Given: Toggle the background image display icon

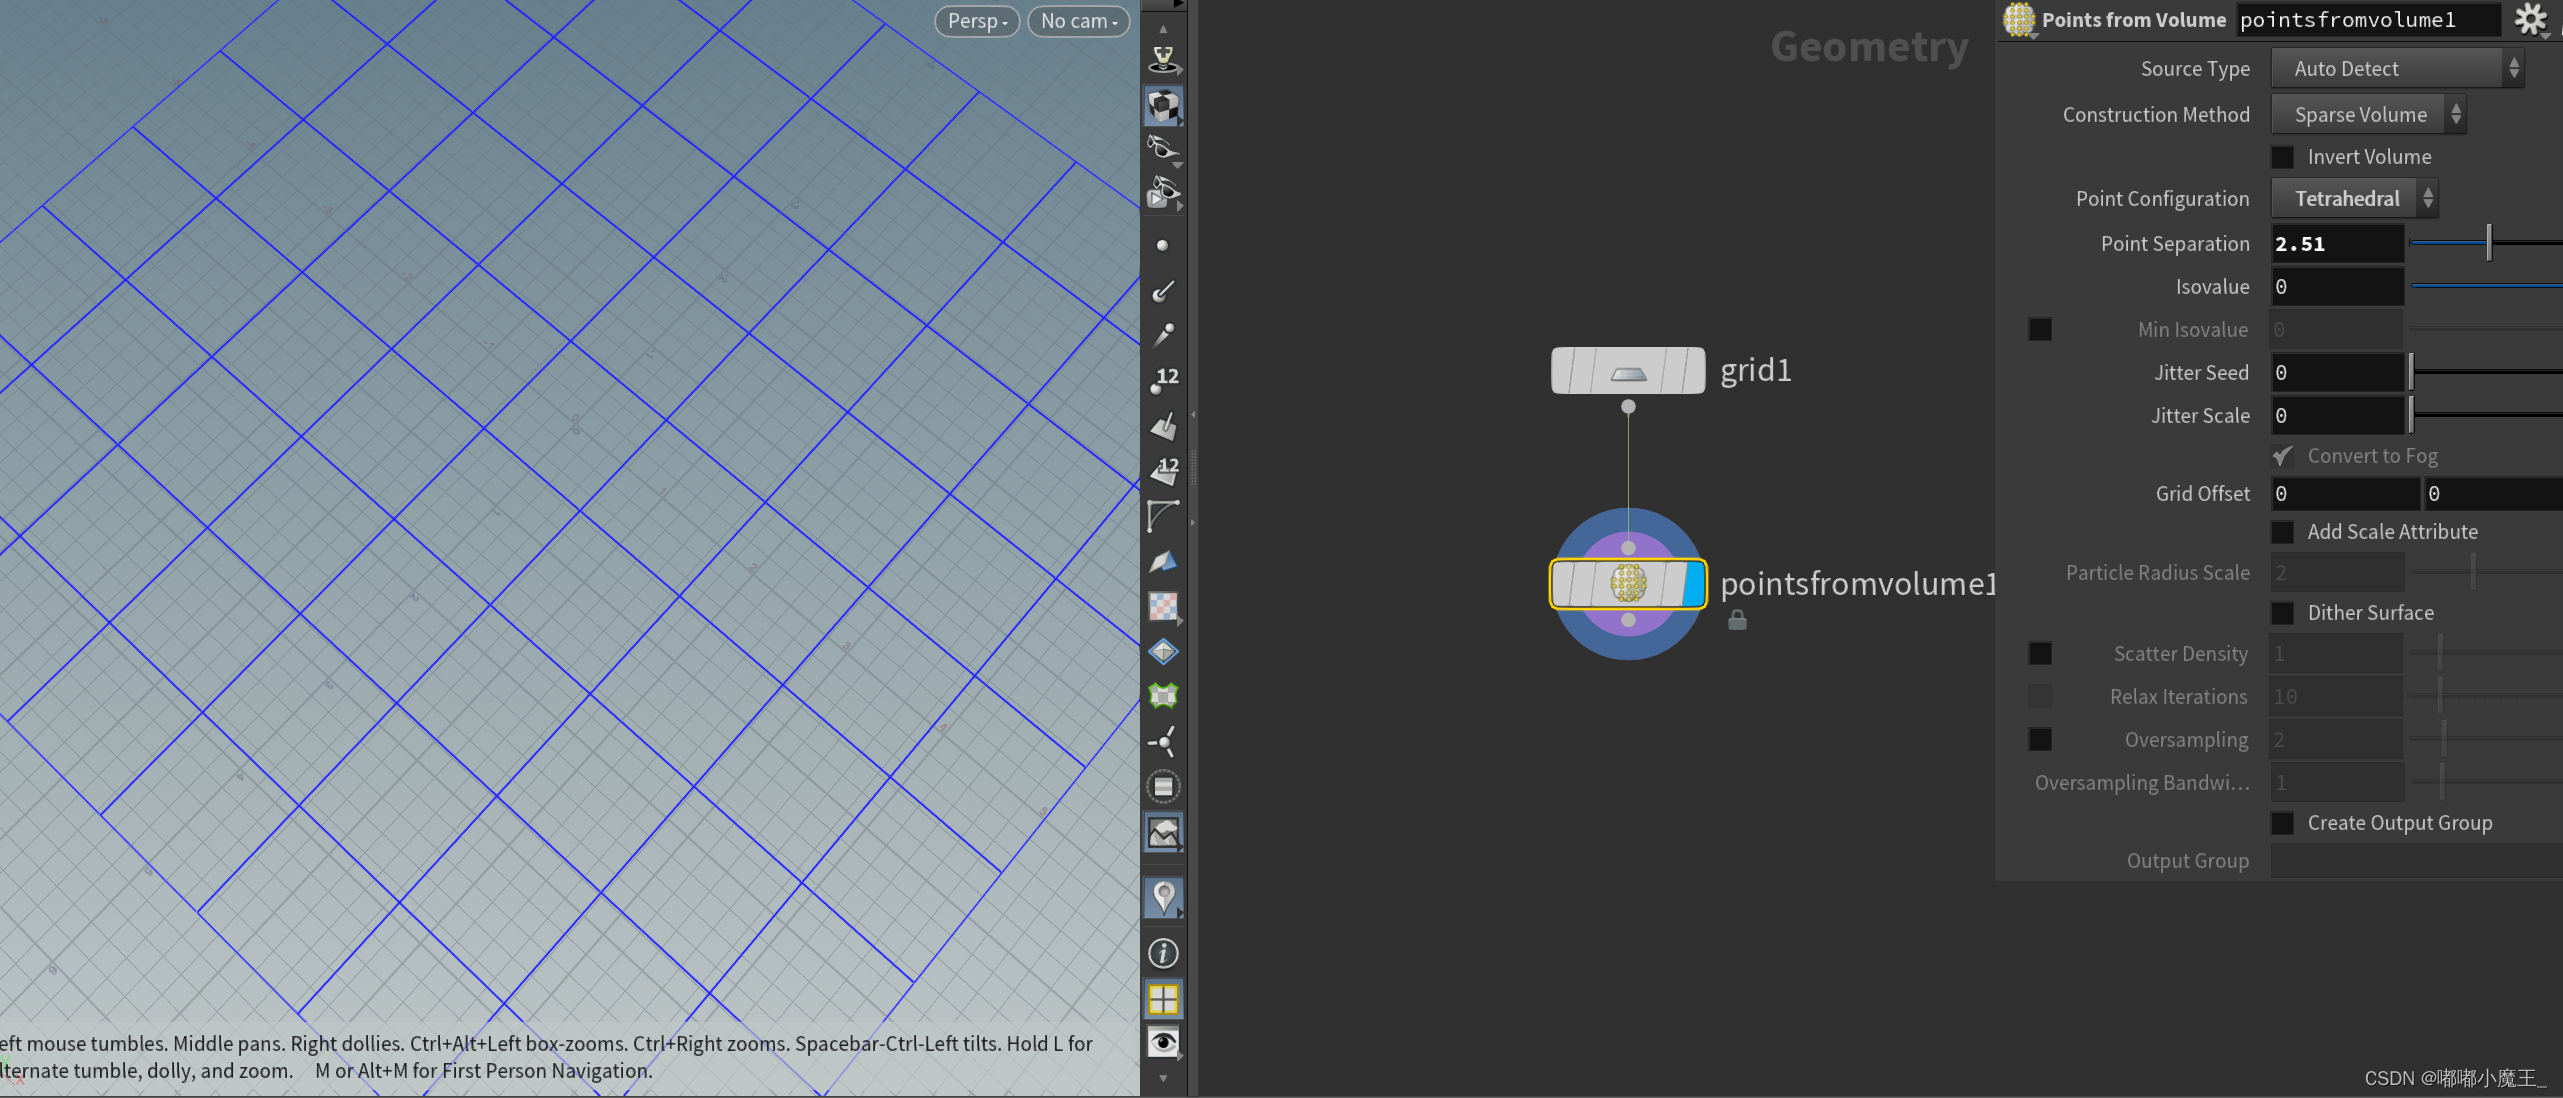Looking at the screenshot, I should pos(1163,832).
